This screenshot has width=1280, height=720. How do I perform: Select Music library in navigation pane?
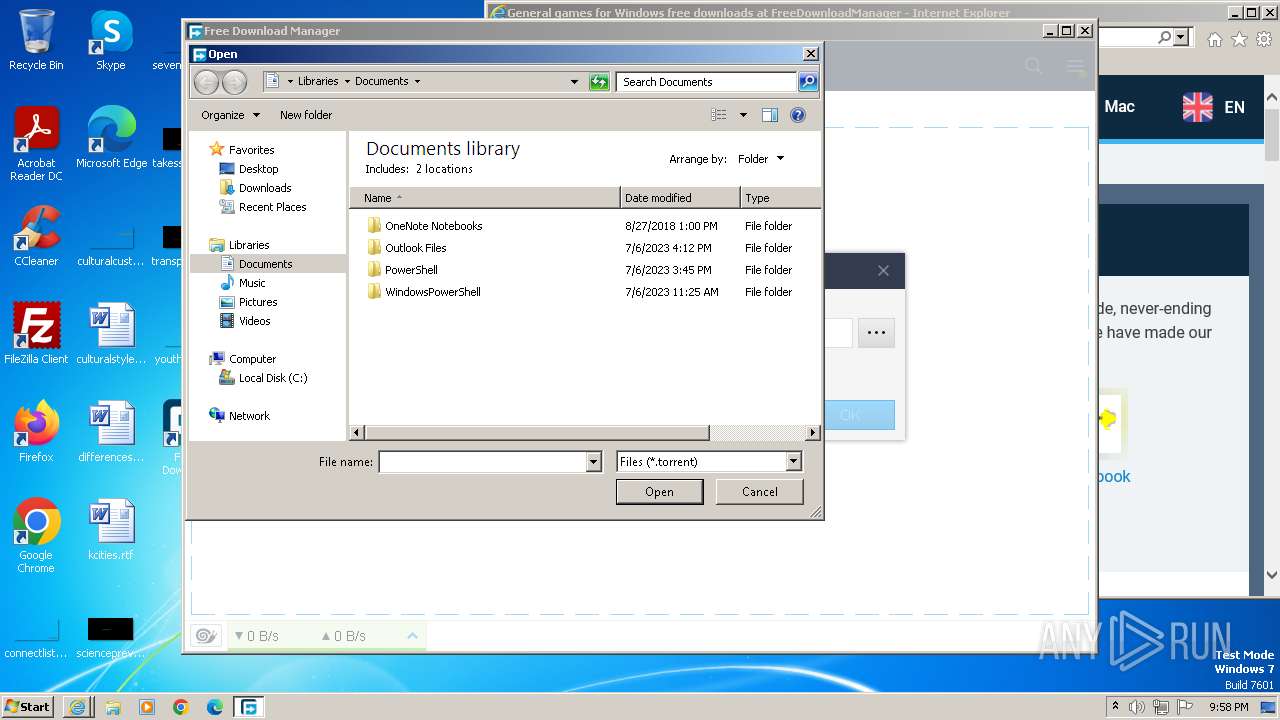coord(252,283)
